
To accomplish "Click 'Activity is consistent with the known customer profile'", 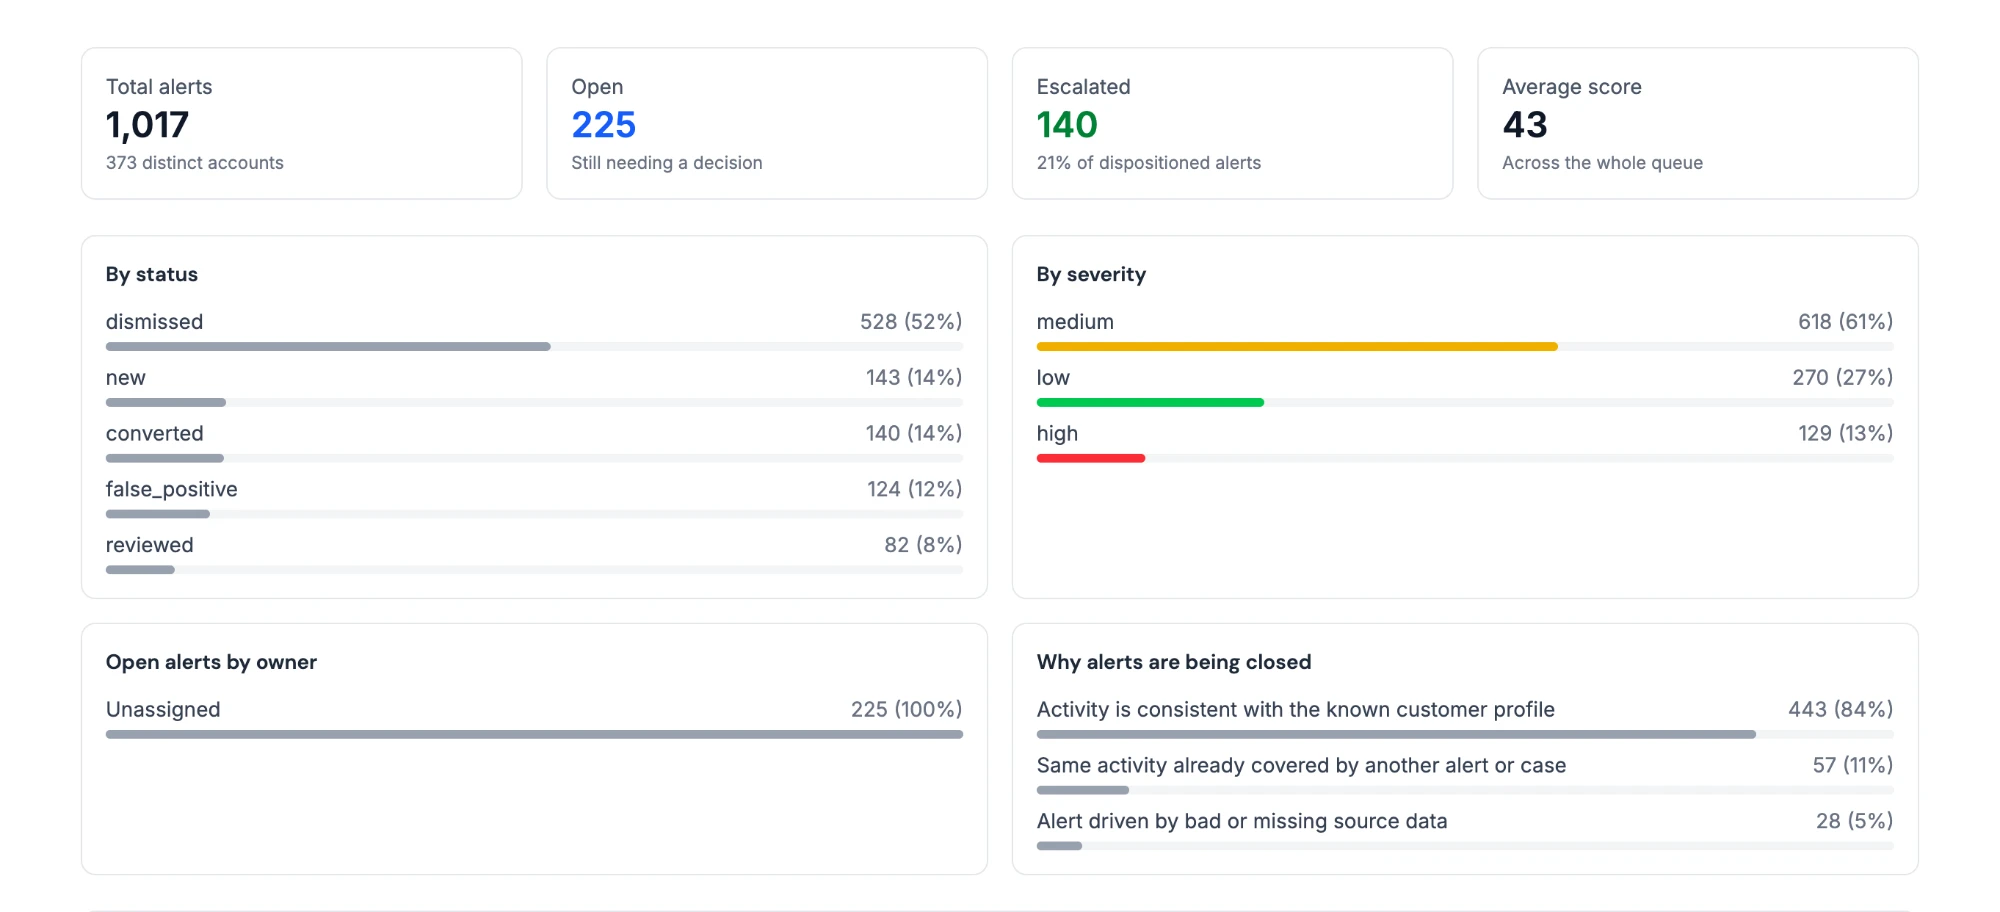I will [1295, 710].
